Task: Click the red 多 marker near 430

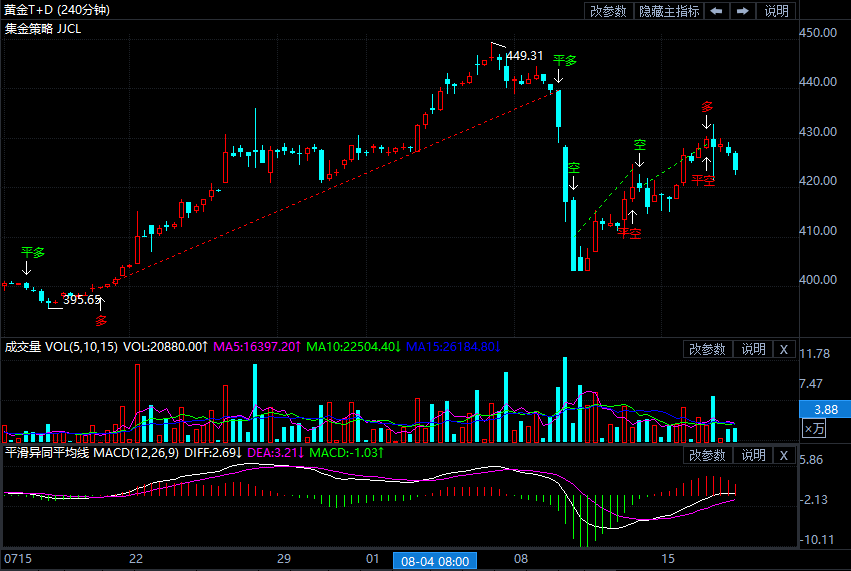Action: (707, 107)
